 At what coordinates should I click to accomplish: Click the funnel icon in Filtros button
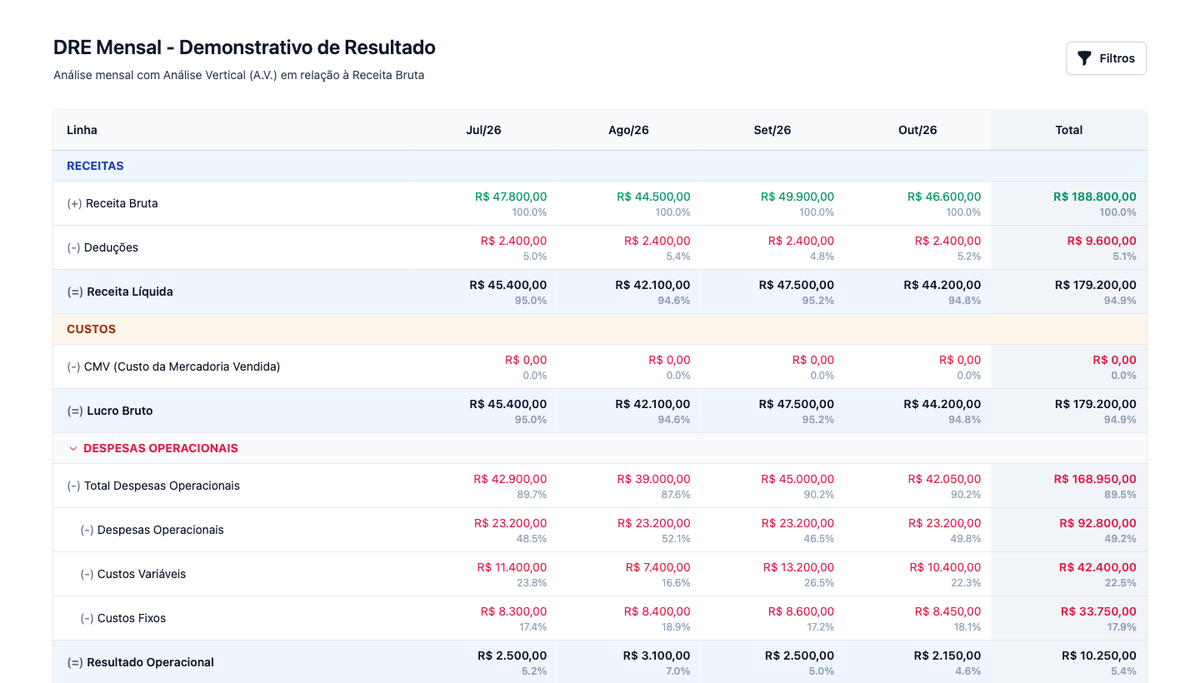(1084, 59)
